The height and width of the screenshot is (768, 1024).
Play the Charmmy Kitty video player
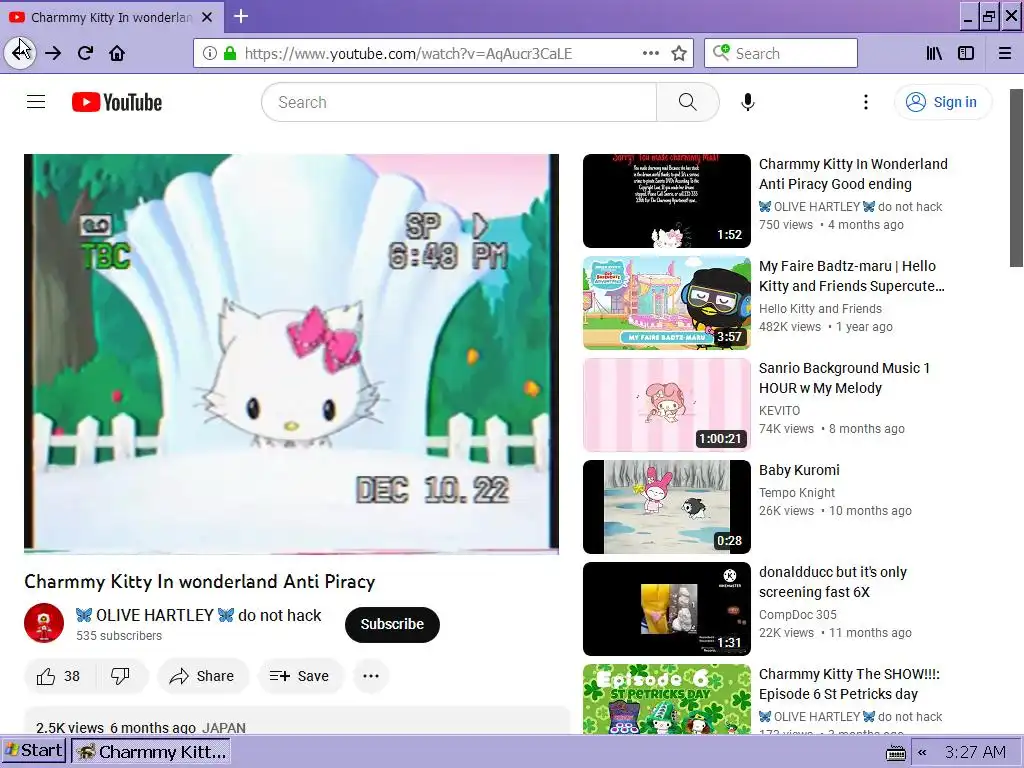tap(291, 354)
